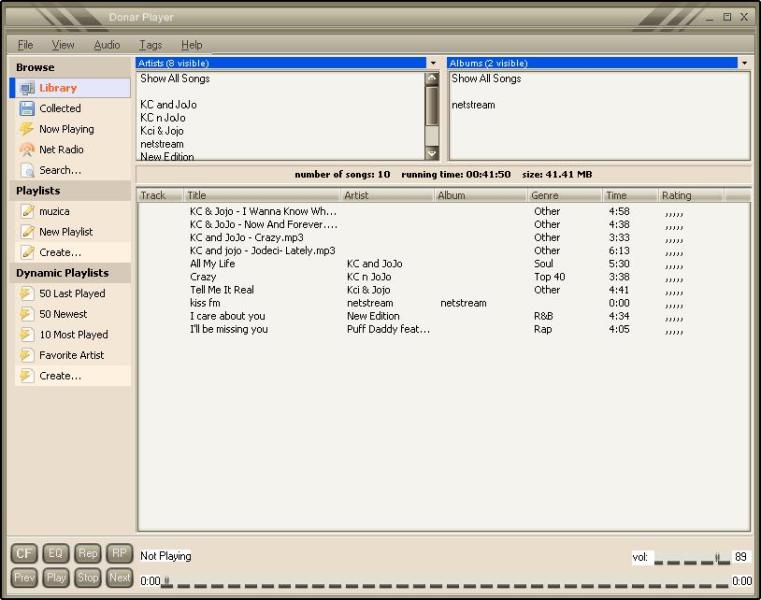Open the 50 Last Played playlist

71,294
